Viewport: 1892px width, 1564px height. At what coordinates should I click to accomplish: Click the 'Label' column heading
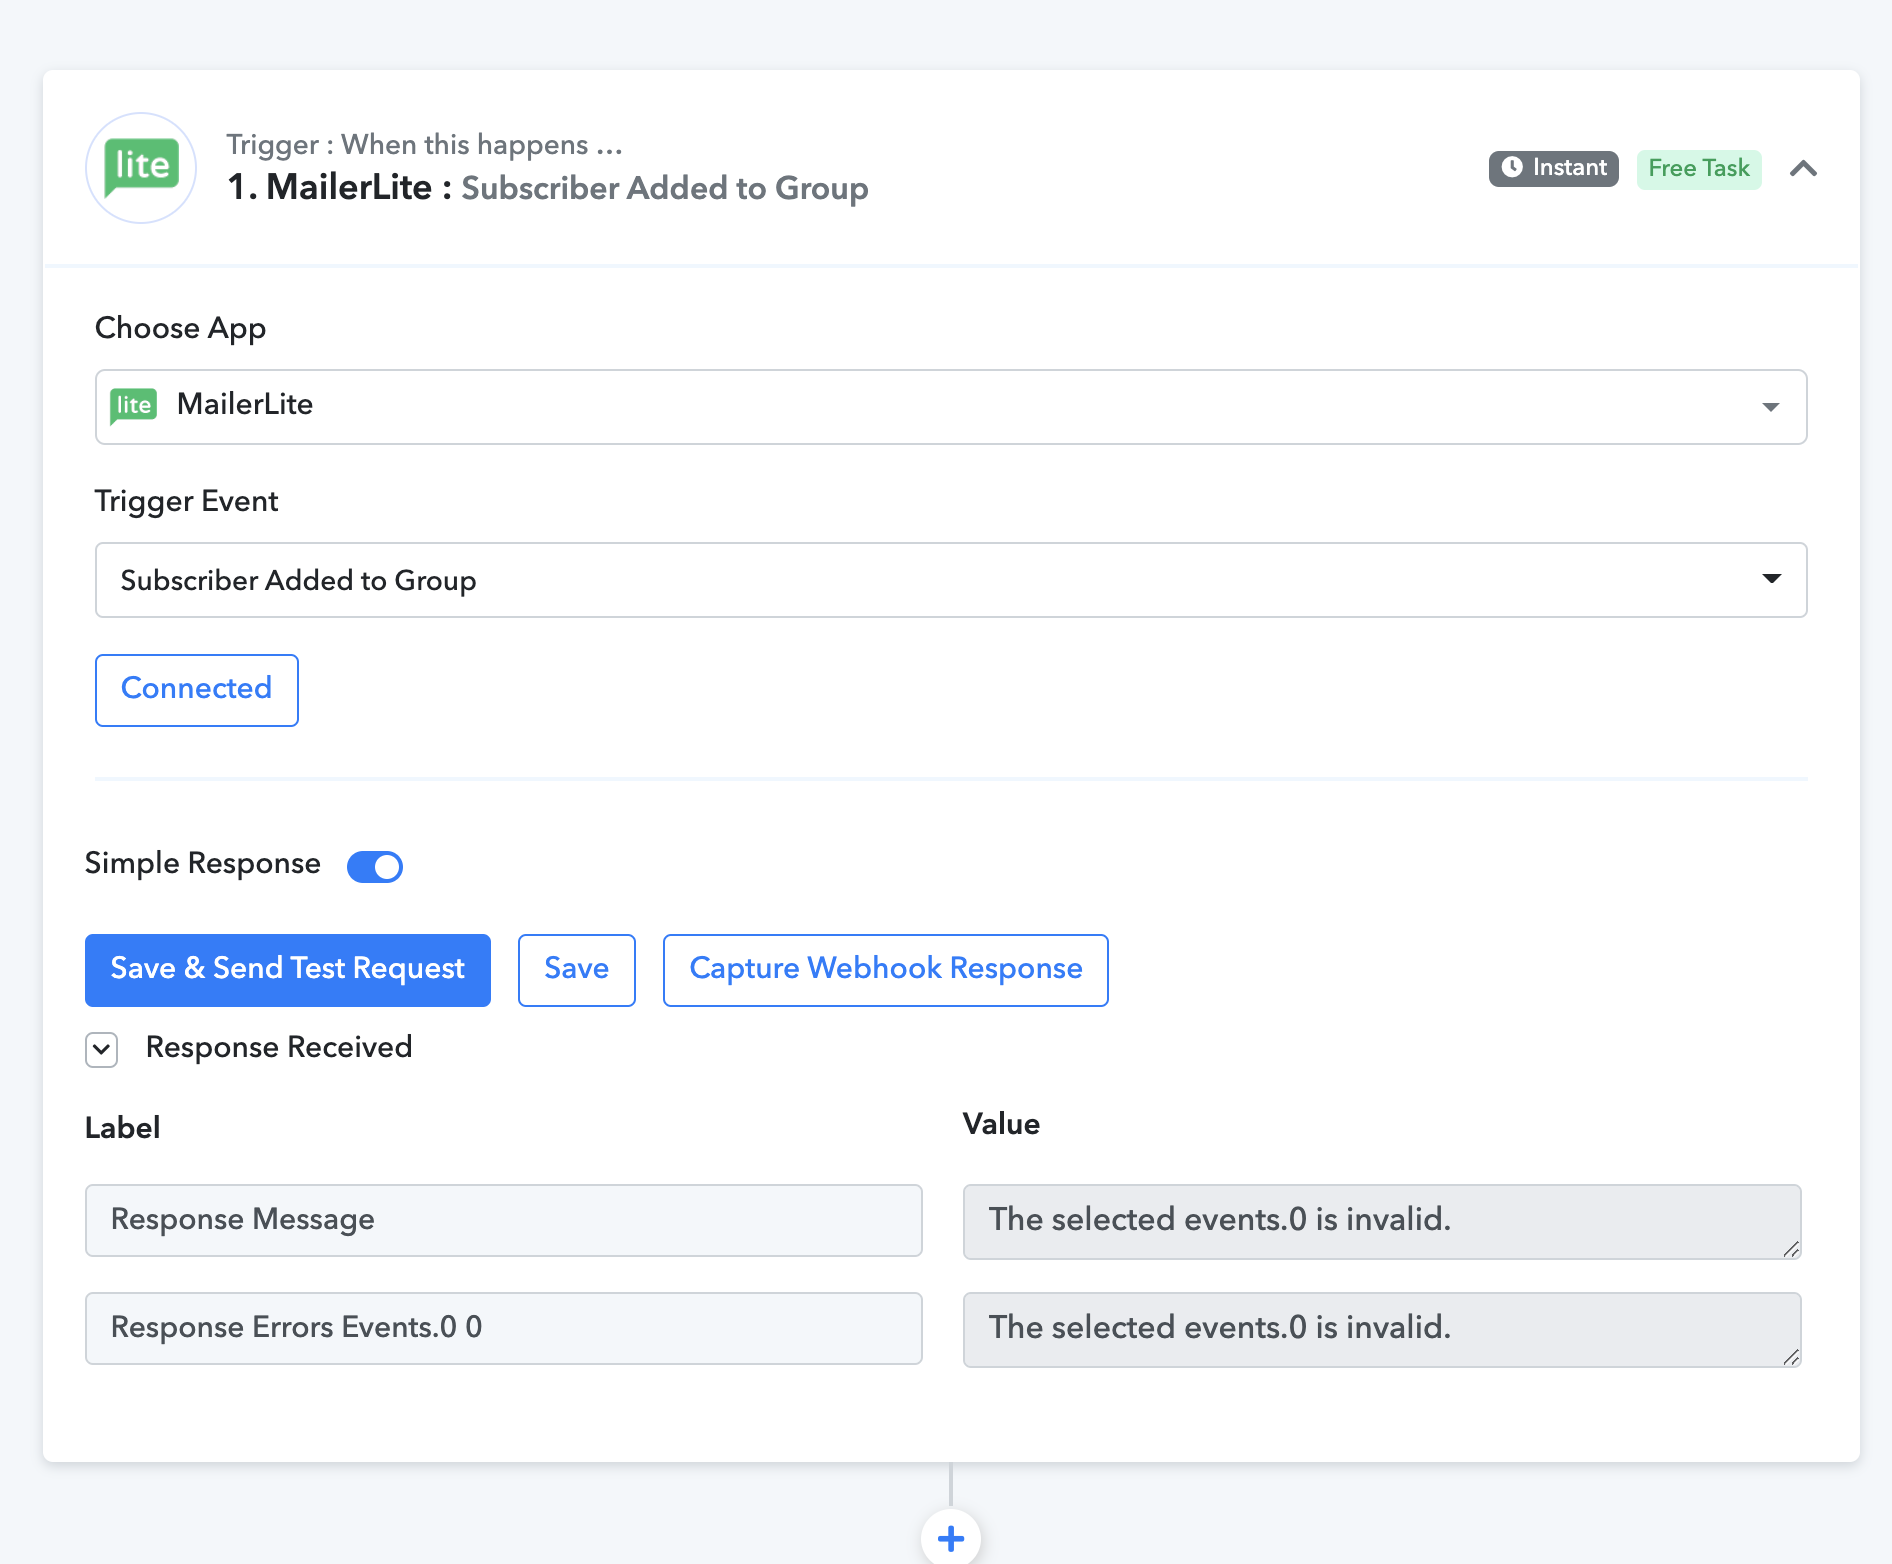click(122, 1128)
